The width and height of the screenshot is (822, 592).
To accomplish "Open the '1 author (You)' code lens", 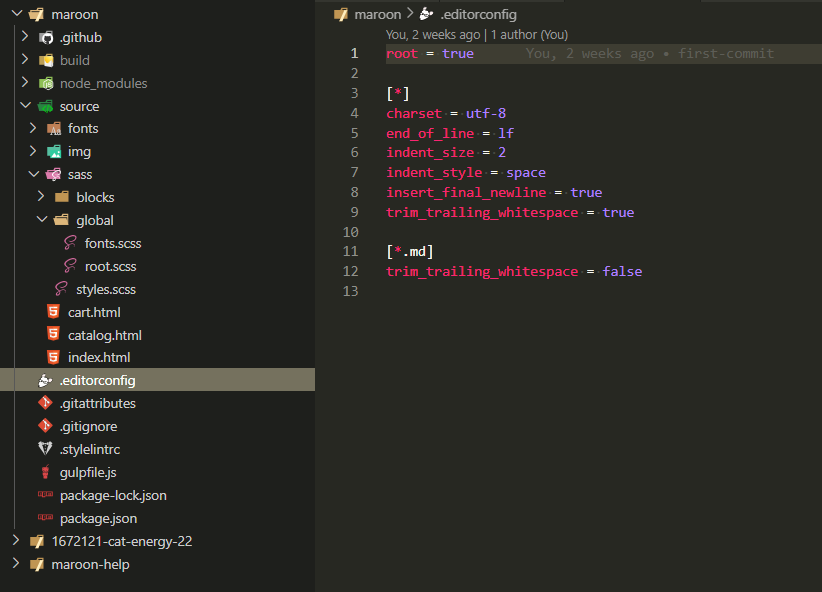I will pos(529,35).
